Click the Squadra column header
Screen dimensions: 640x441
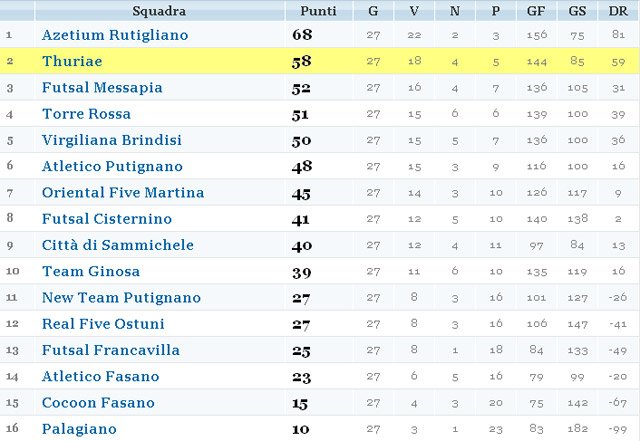(x=158, y=11)
